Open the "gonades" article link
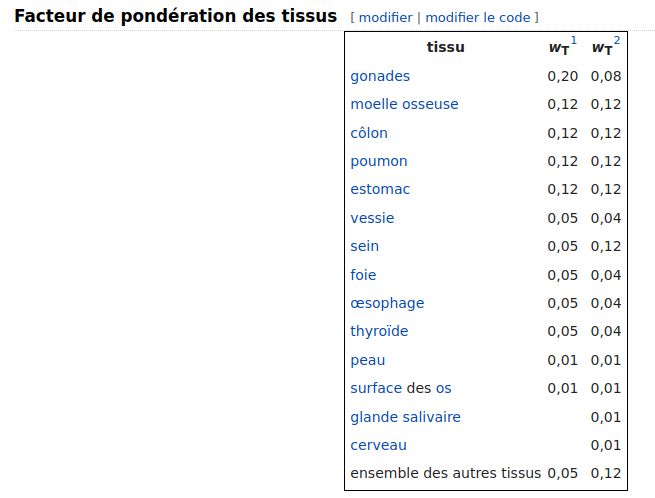 (x=380, y=76)
